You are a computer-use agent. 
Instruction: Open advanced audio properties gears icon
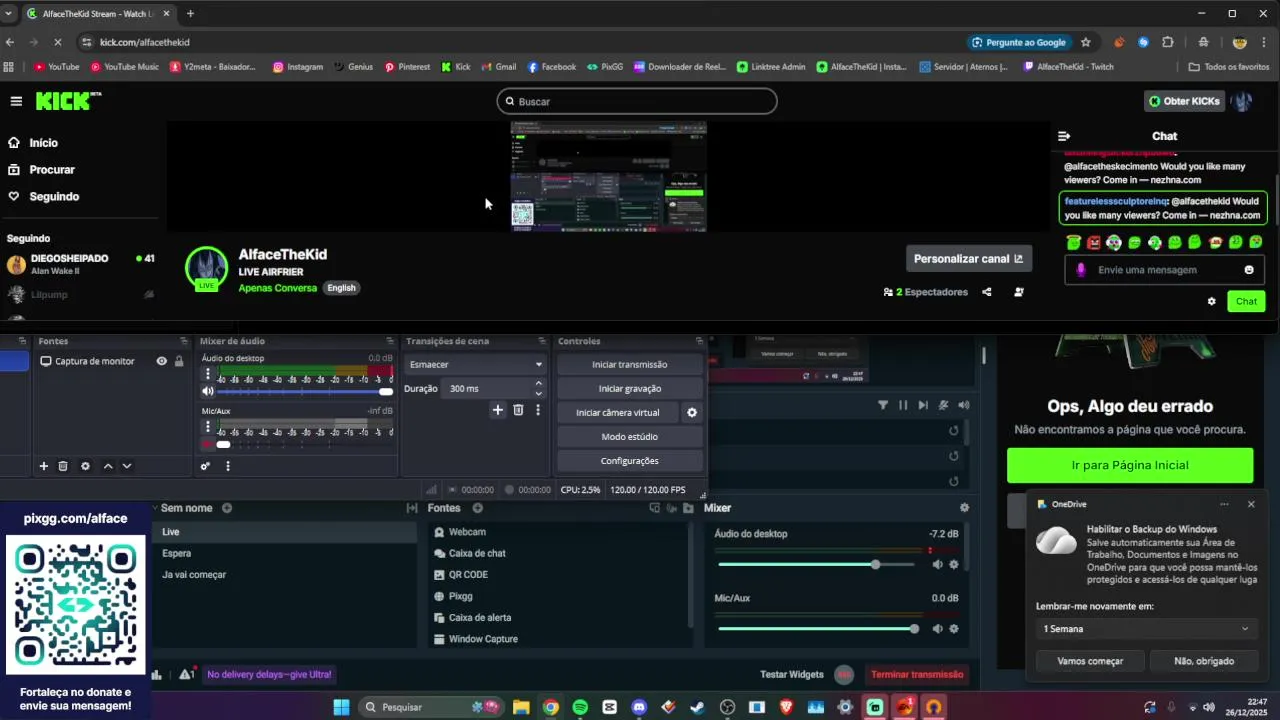click(x=205, y=466)
